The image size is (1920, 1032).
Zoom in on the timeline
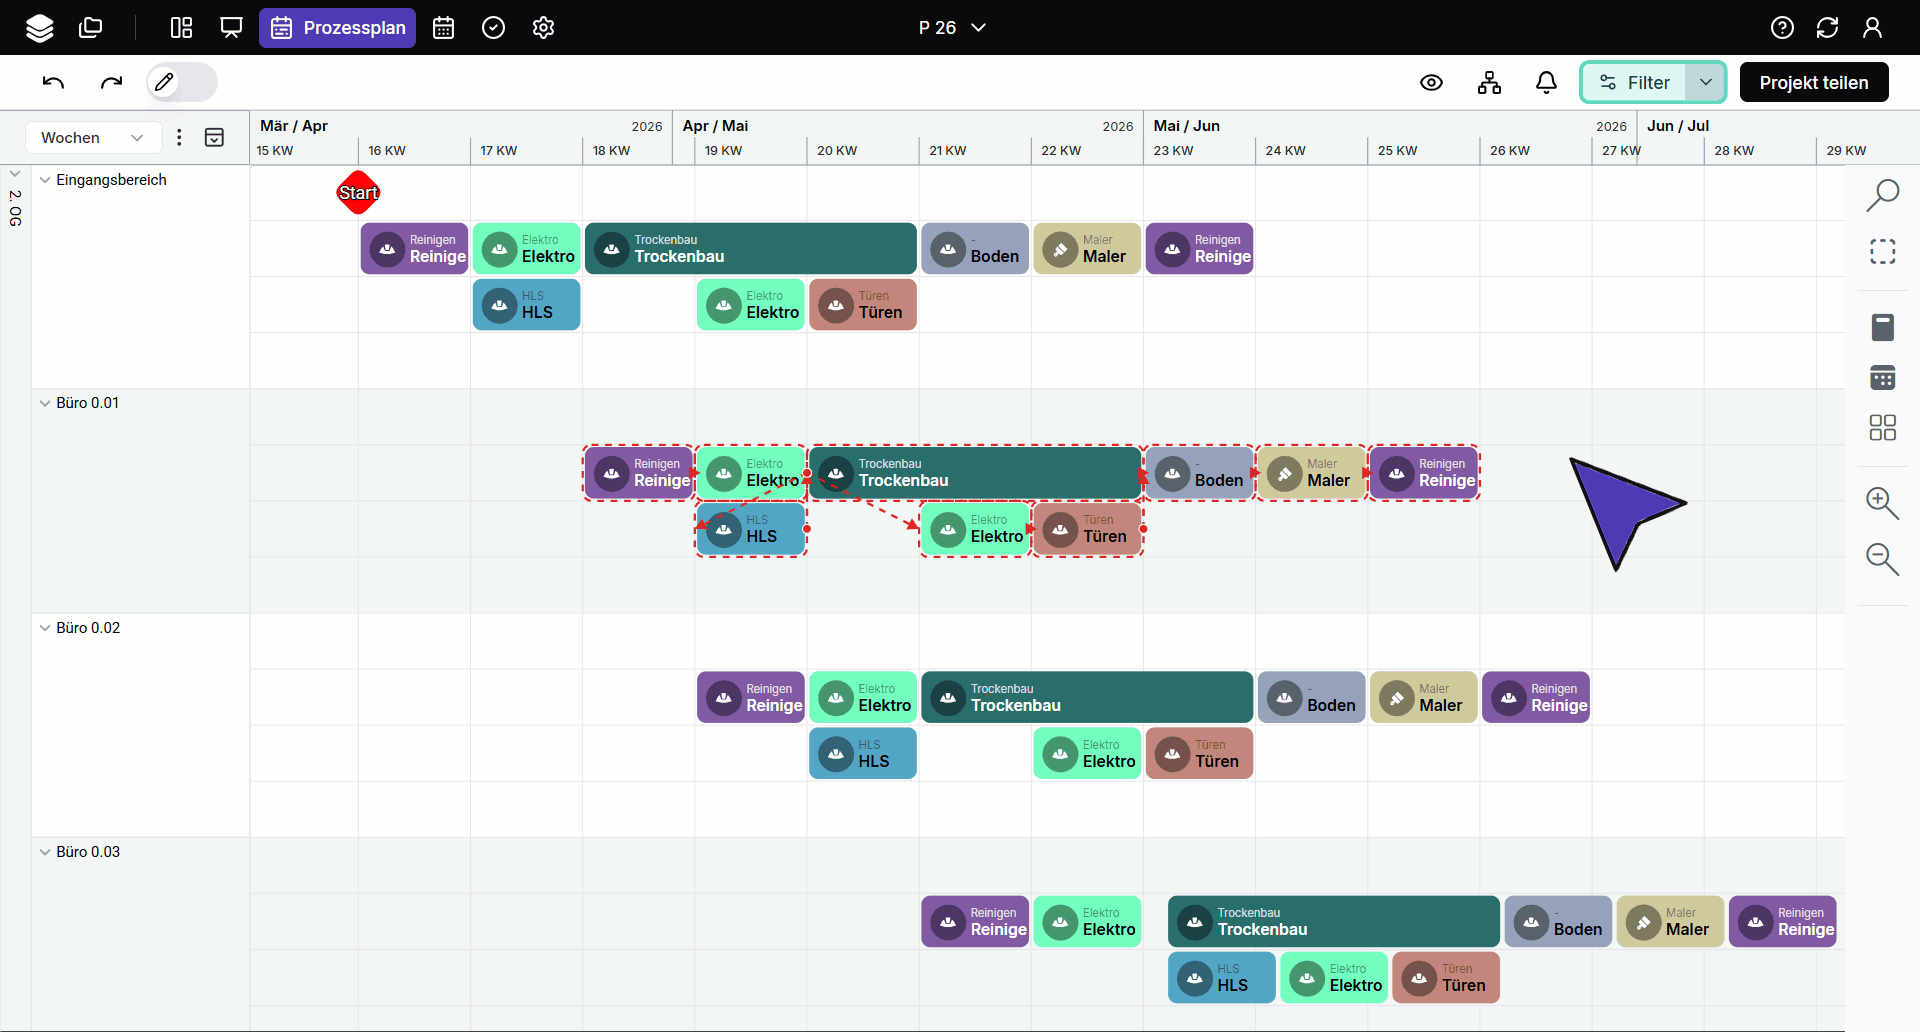[1882, 503]
